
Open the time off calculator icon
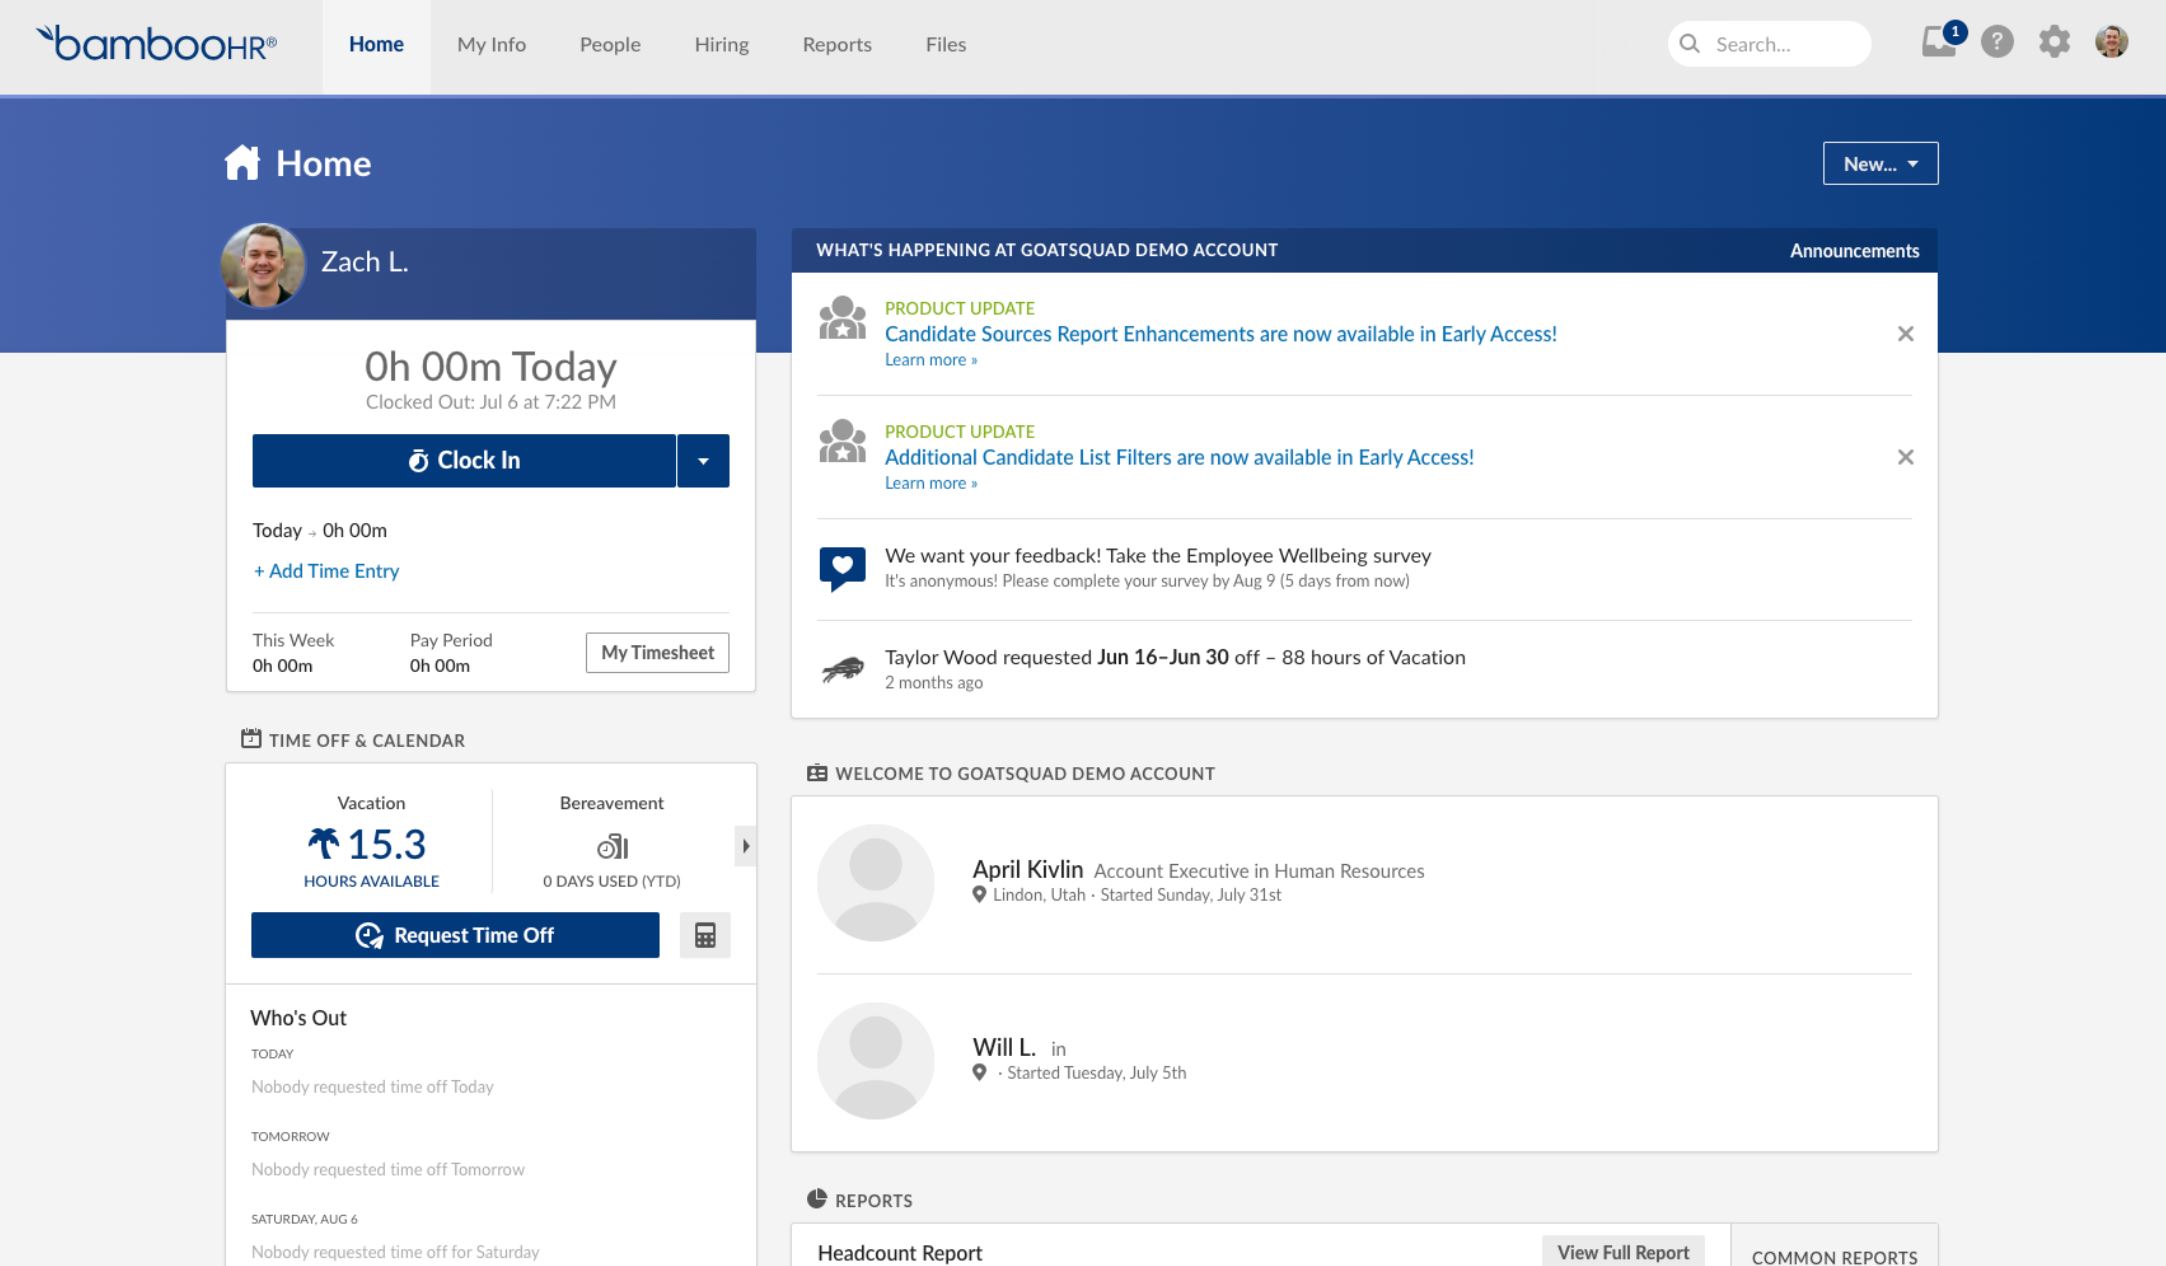705,934
